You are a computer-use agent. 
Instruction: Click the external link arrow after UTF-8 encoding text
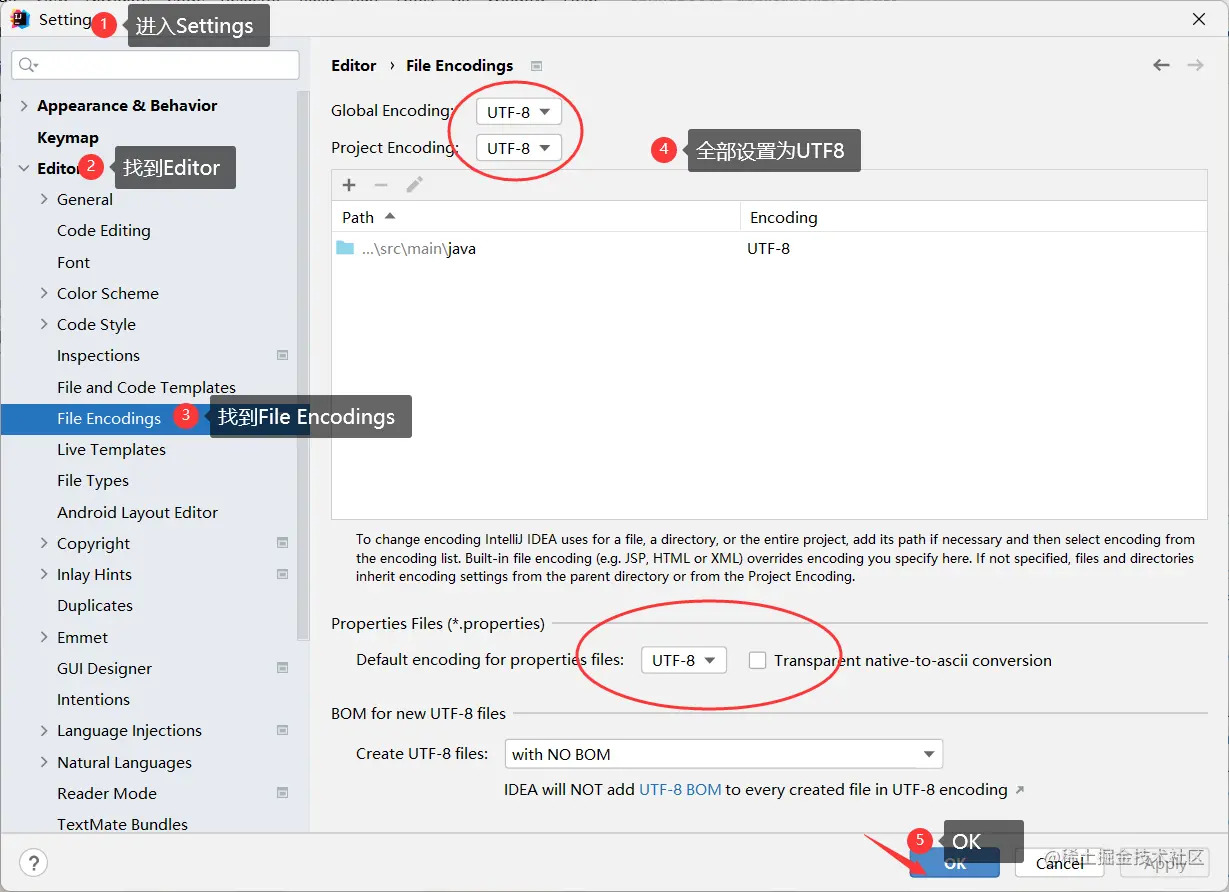coord(1020,790)
